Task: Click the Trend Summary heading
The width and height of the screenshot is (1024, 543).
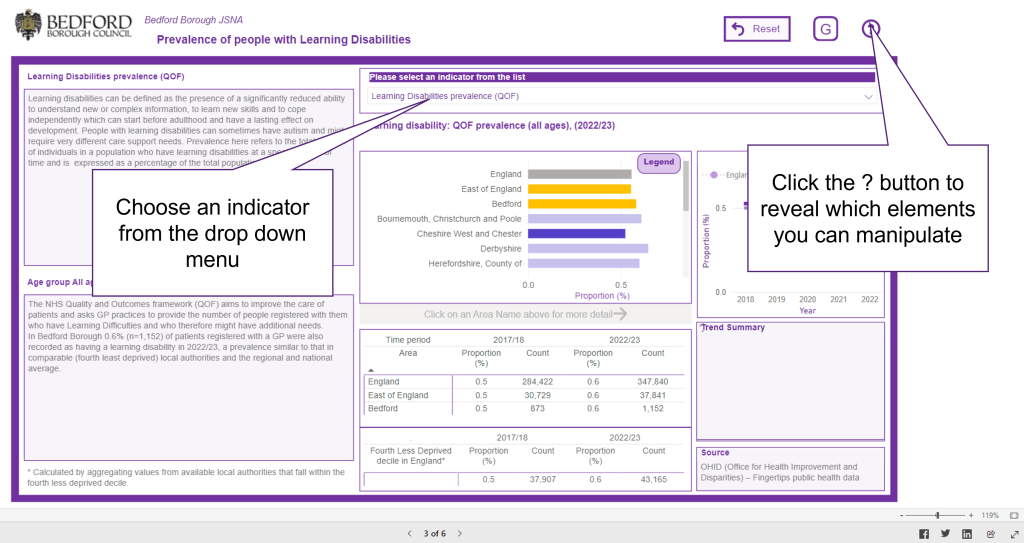Action: 733,327
